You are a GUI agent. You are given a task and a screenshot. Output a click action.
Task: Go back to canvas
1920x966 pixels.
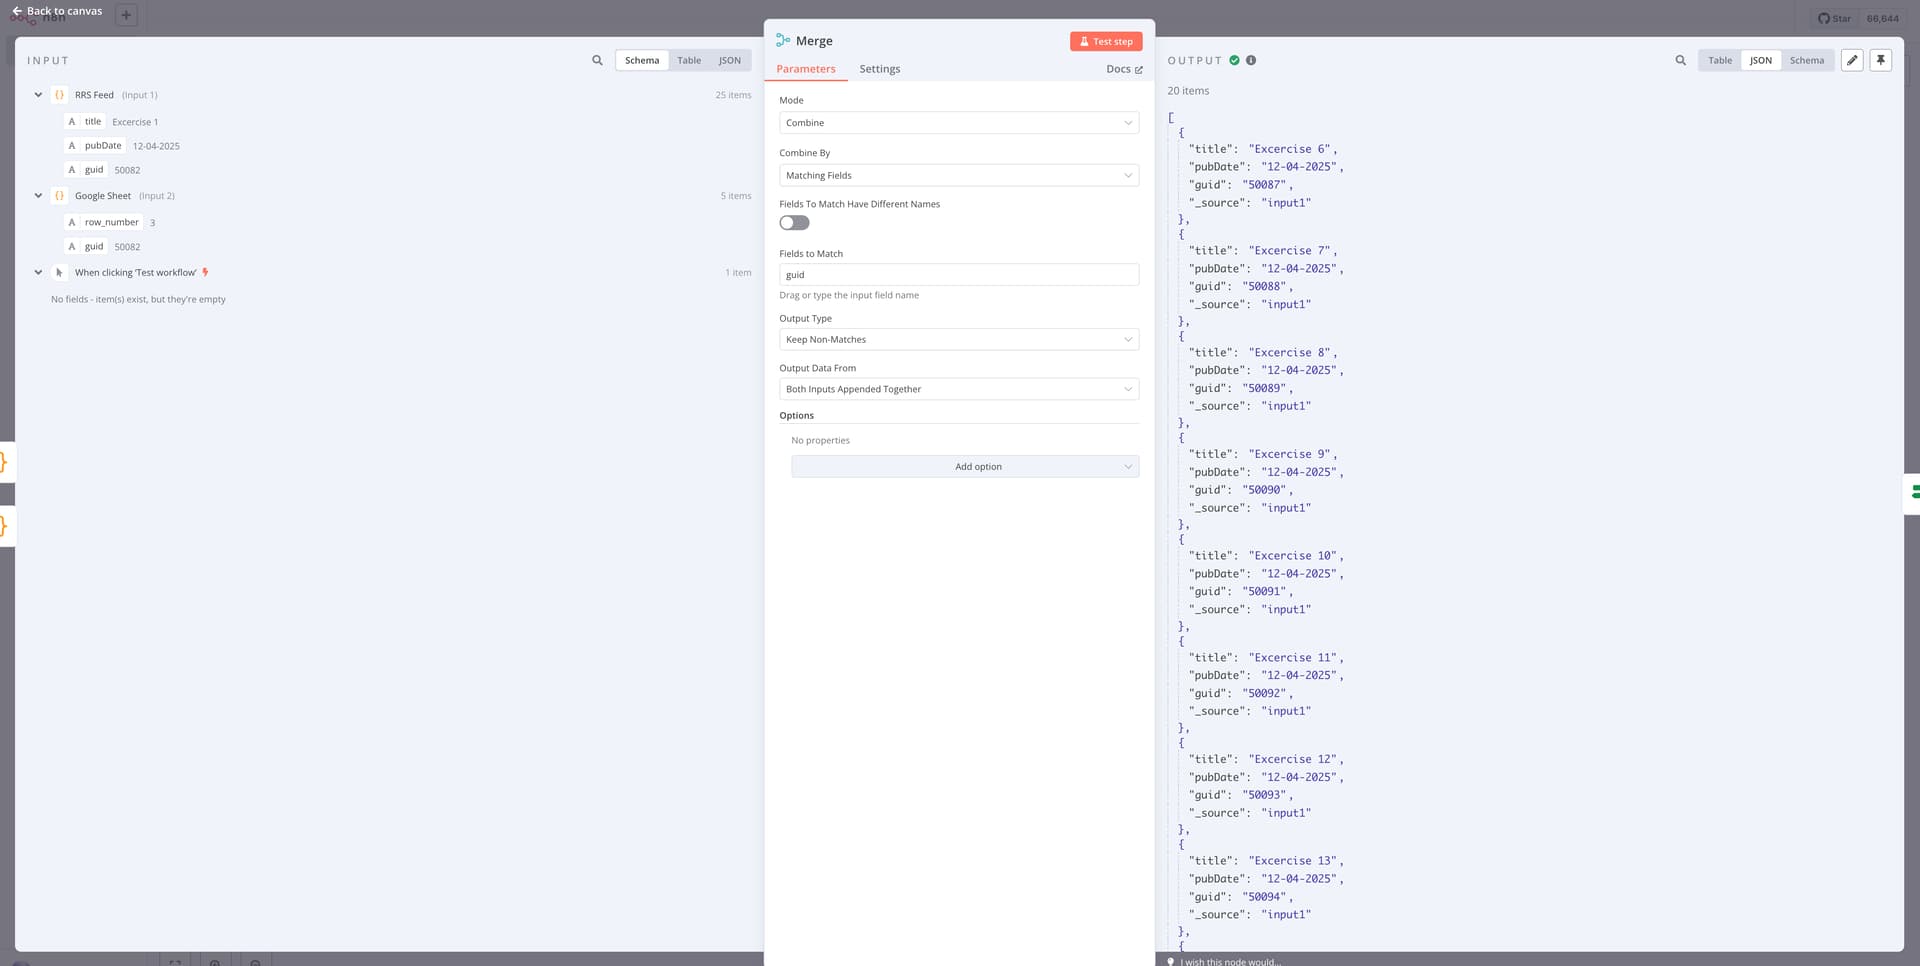click(57, 11)
